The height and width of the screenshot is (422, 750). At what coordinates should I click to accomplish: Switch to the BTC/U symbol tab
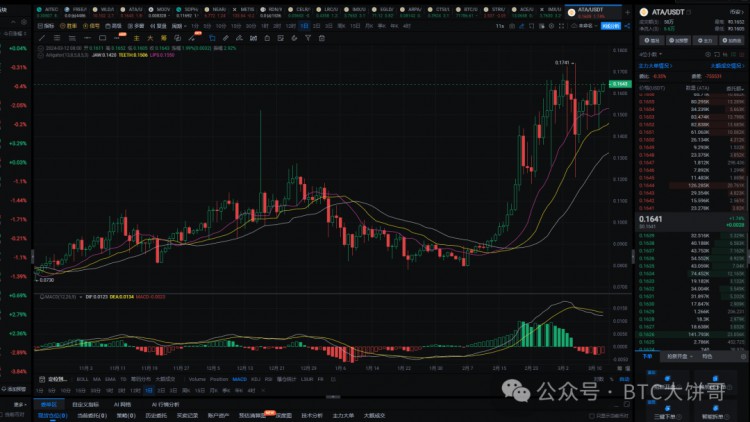467,12
